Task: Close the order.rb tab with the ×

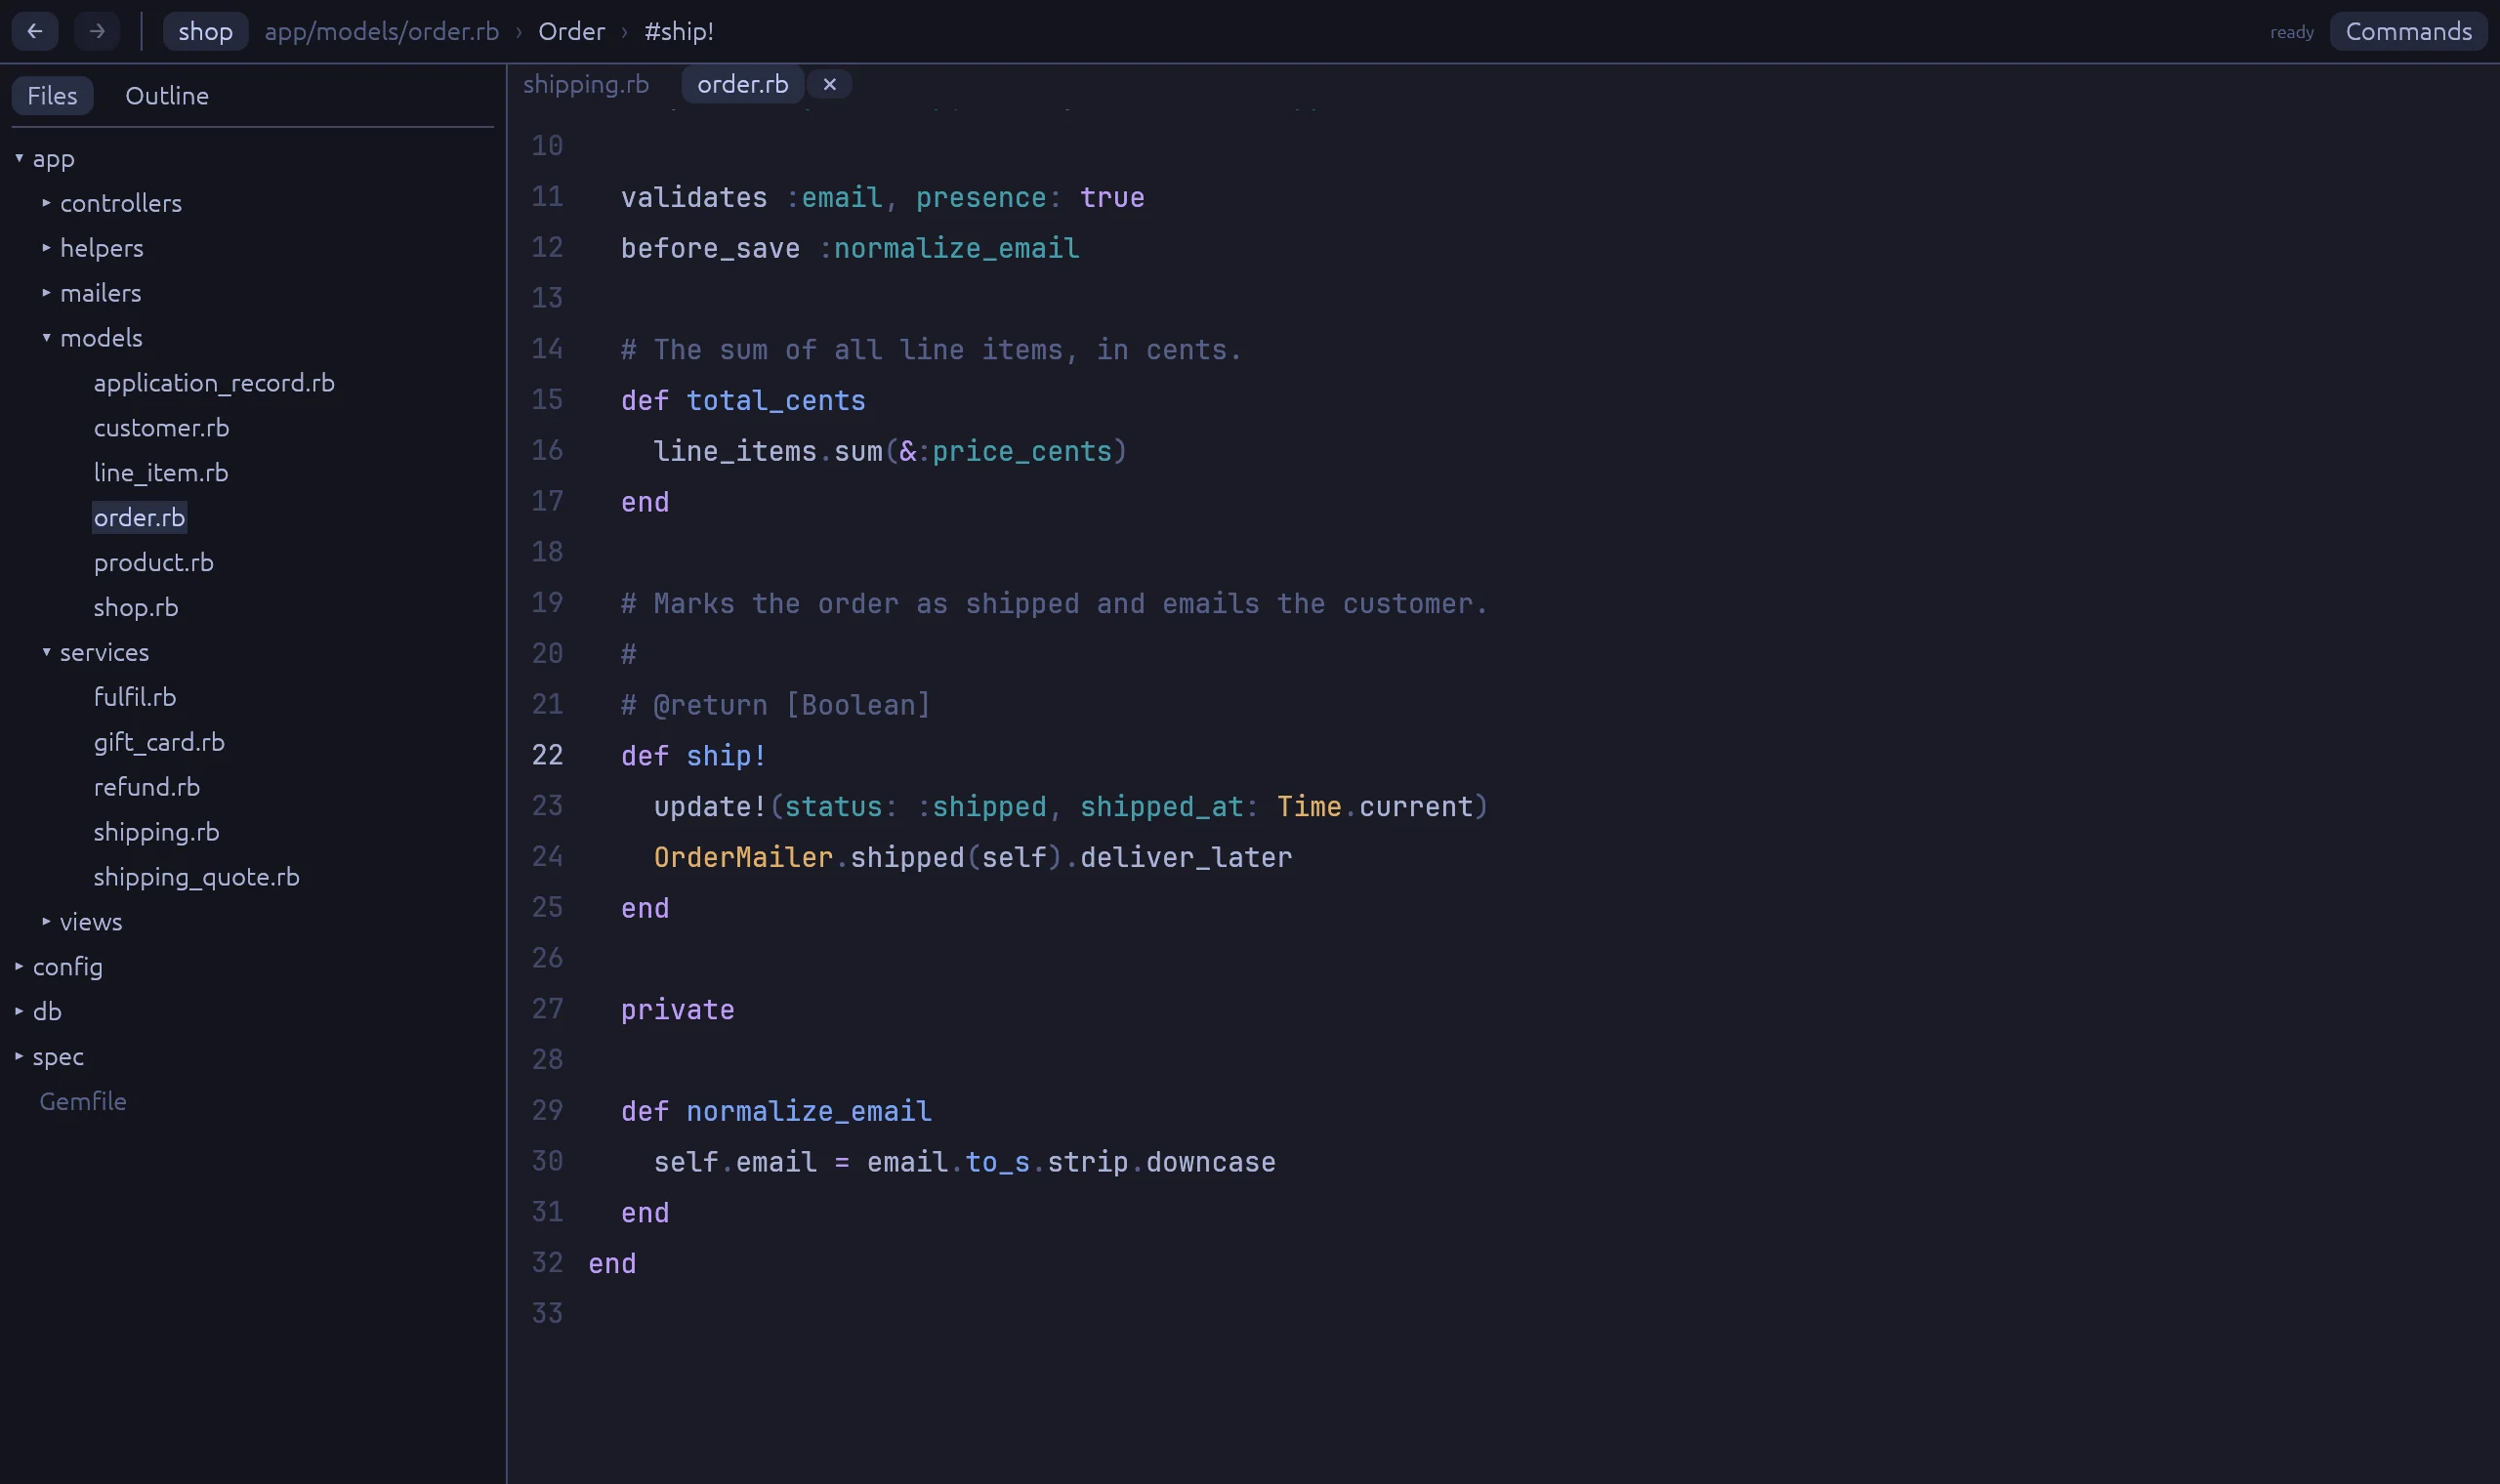Action: pos(829,84)
